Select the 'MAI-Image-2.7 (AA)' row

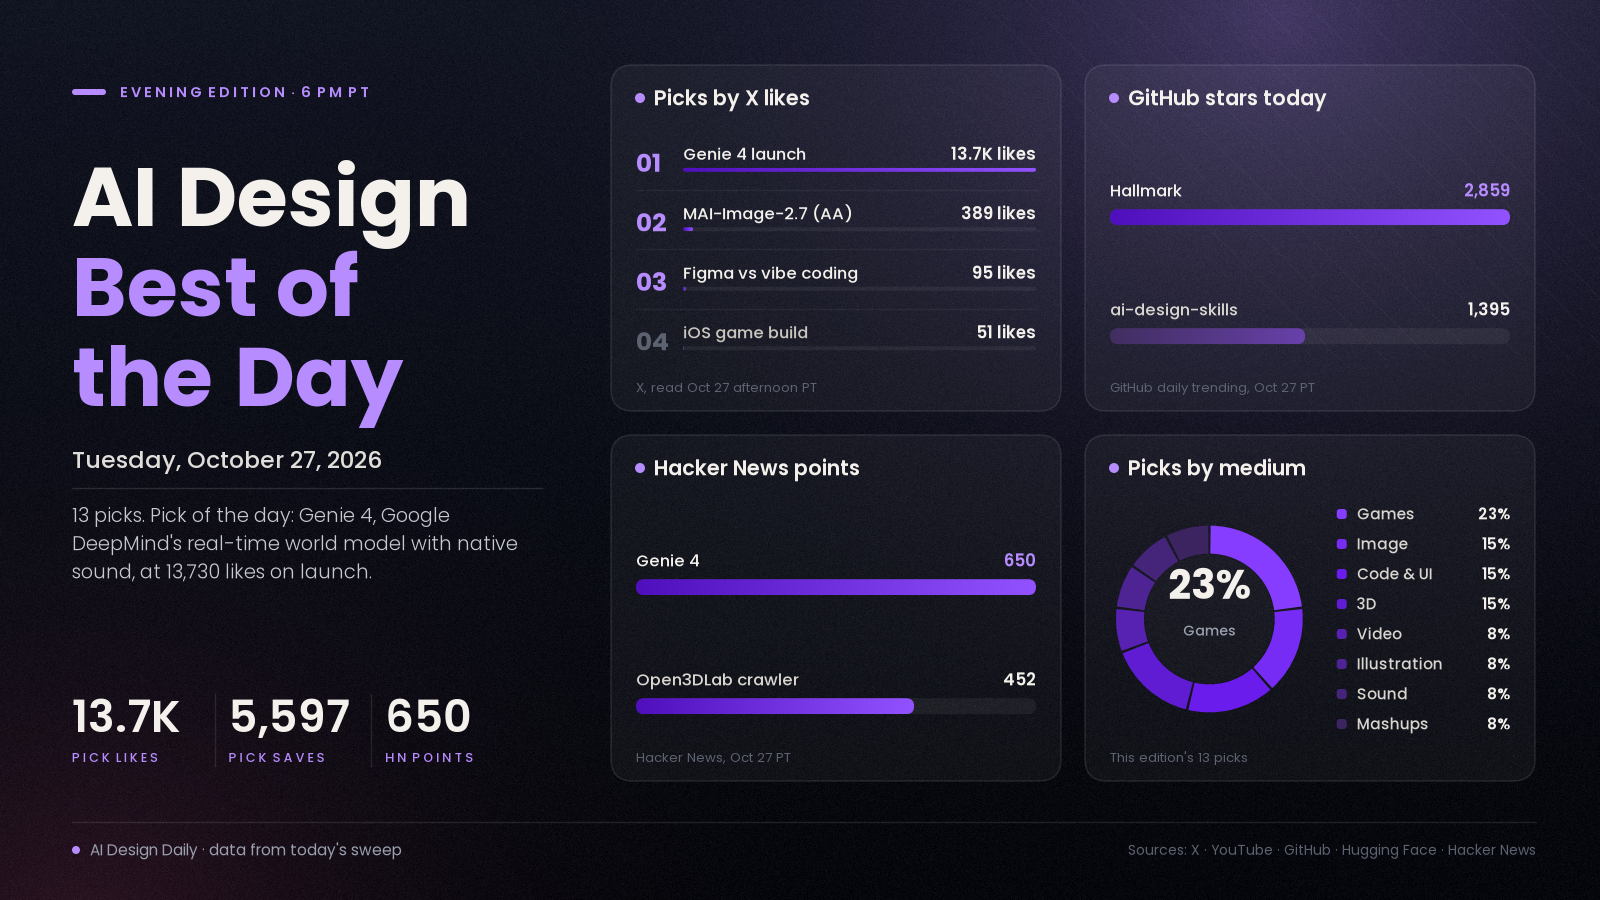[835, 220]
